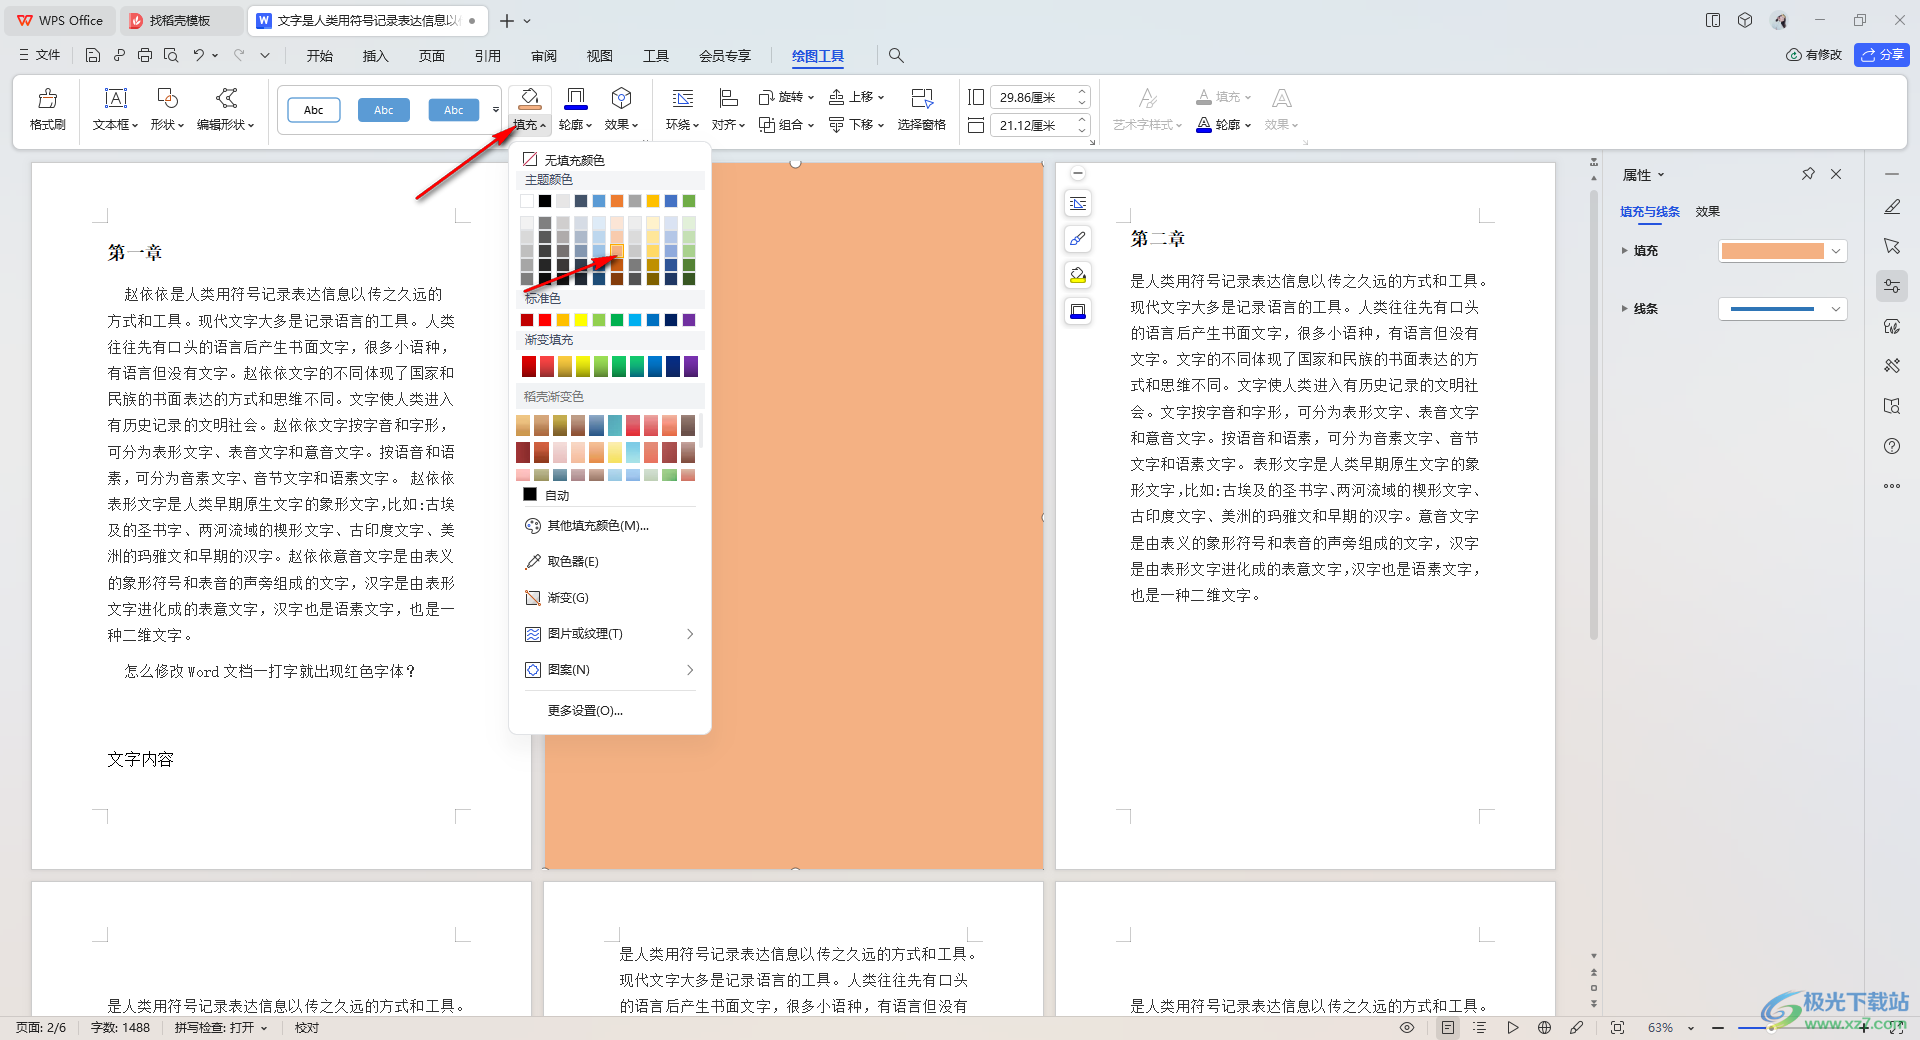Click floating layout options icon beside shape

point(1078,204)
